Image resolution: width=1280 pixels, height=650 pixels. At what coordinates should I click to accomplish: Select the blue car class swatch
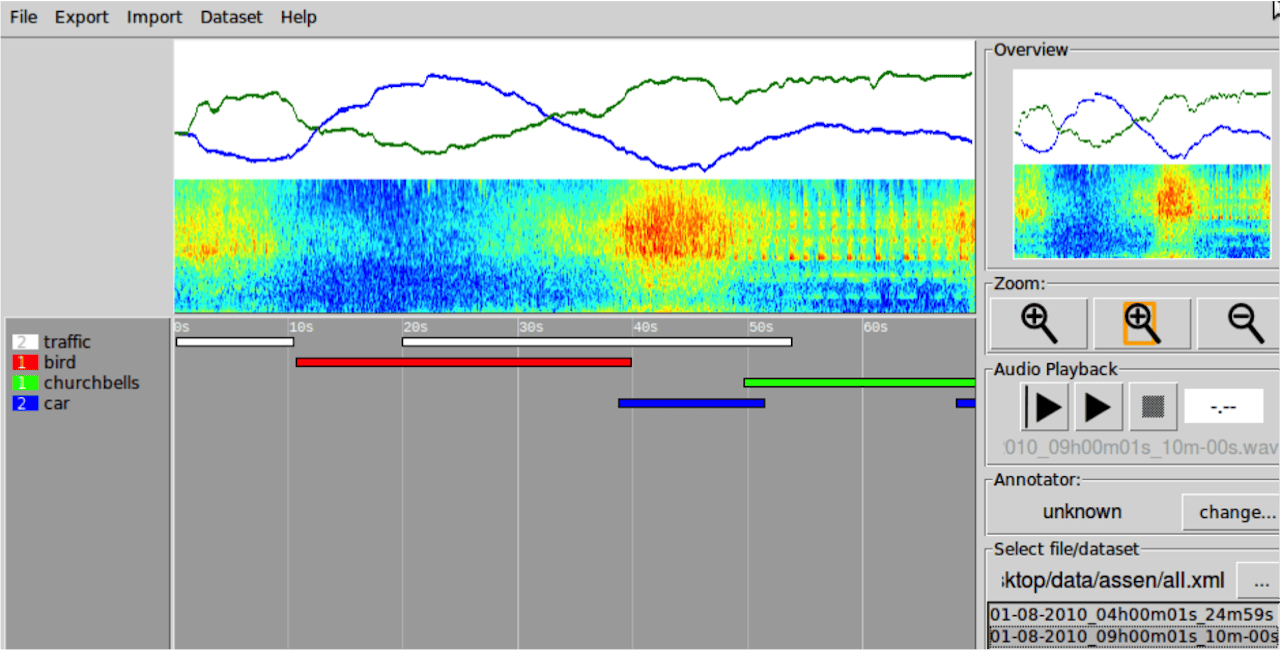[x=25, y=404]
